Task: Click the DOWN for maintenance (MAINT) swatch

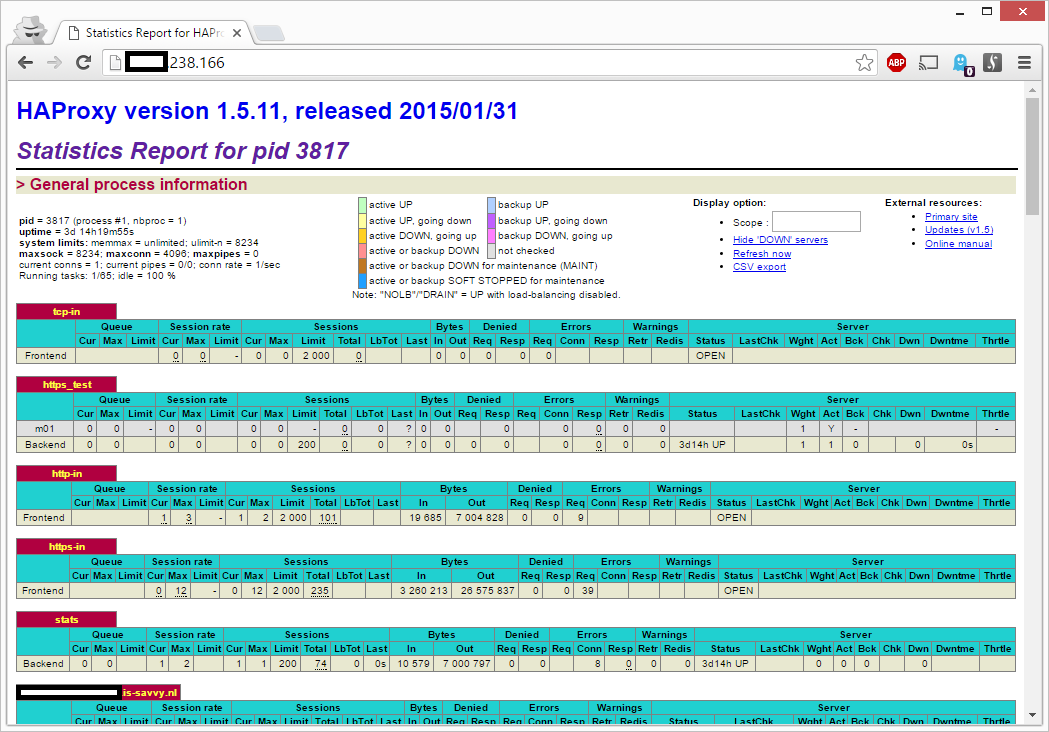Action: [363, 266]
